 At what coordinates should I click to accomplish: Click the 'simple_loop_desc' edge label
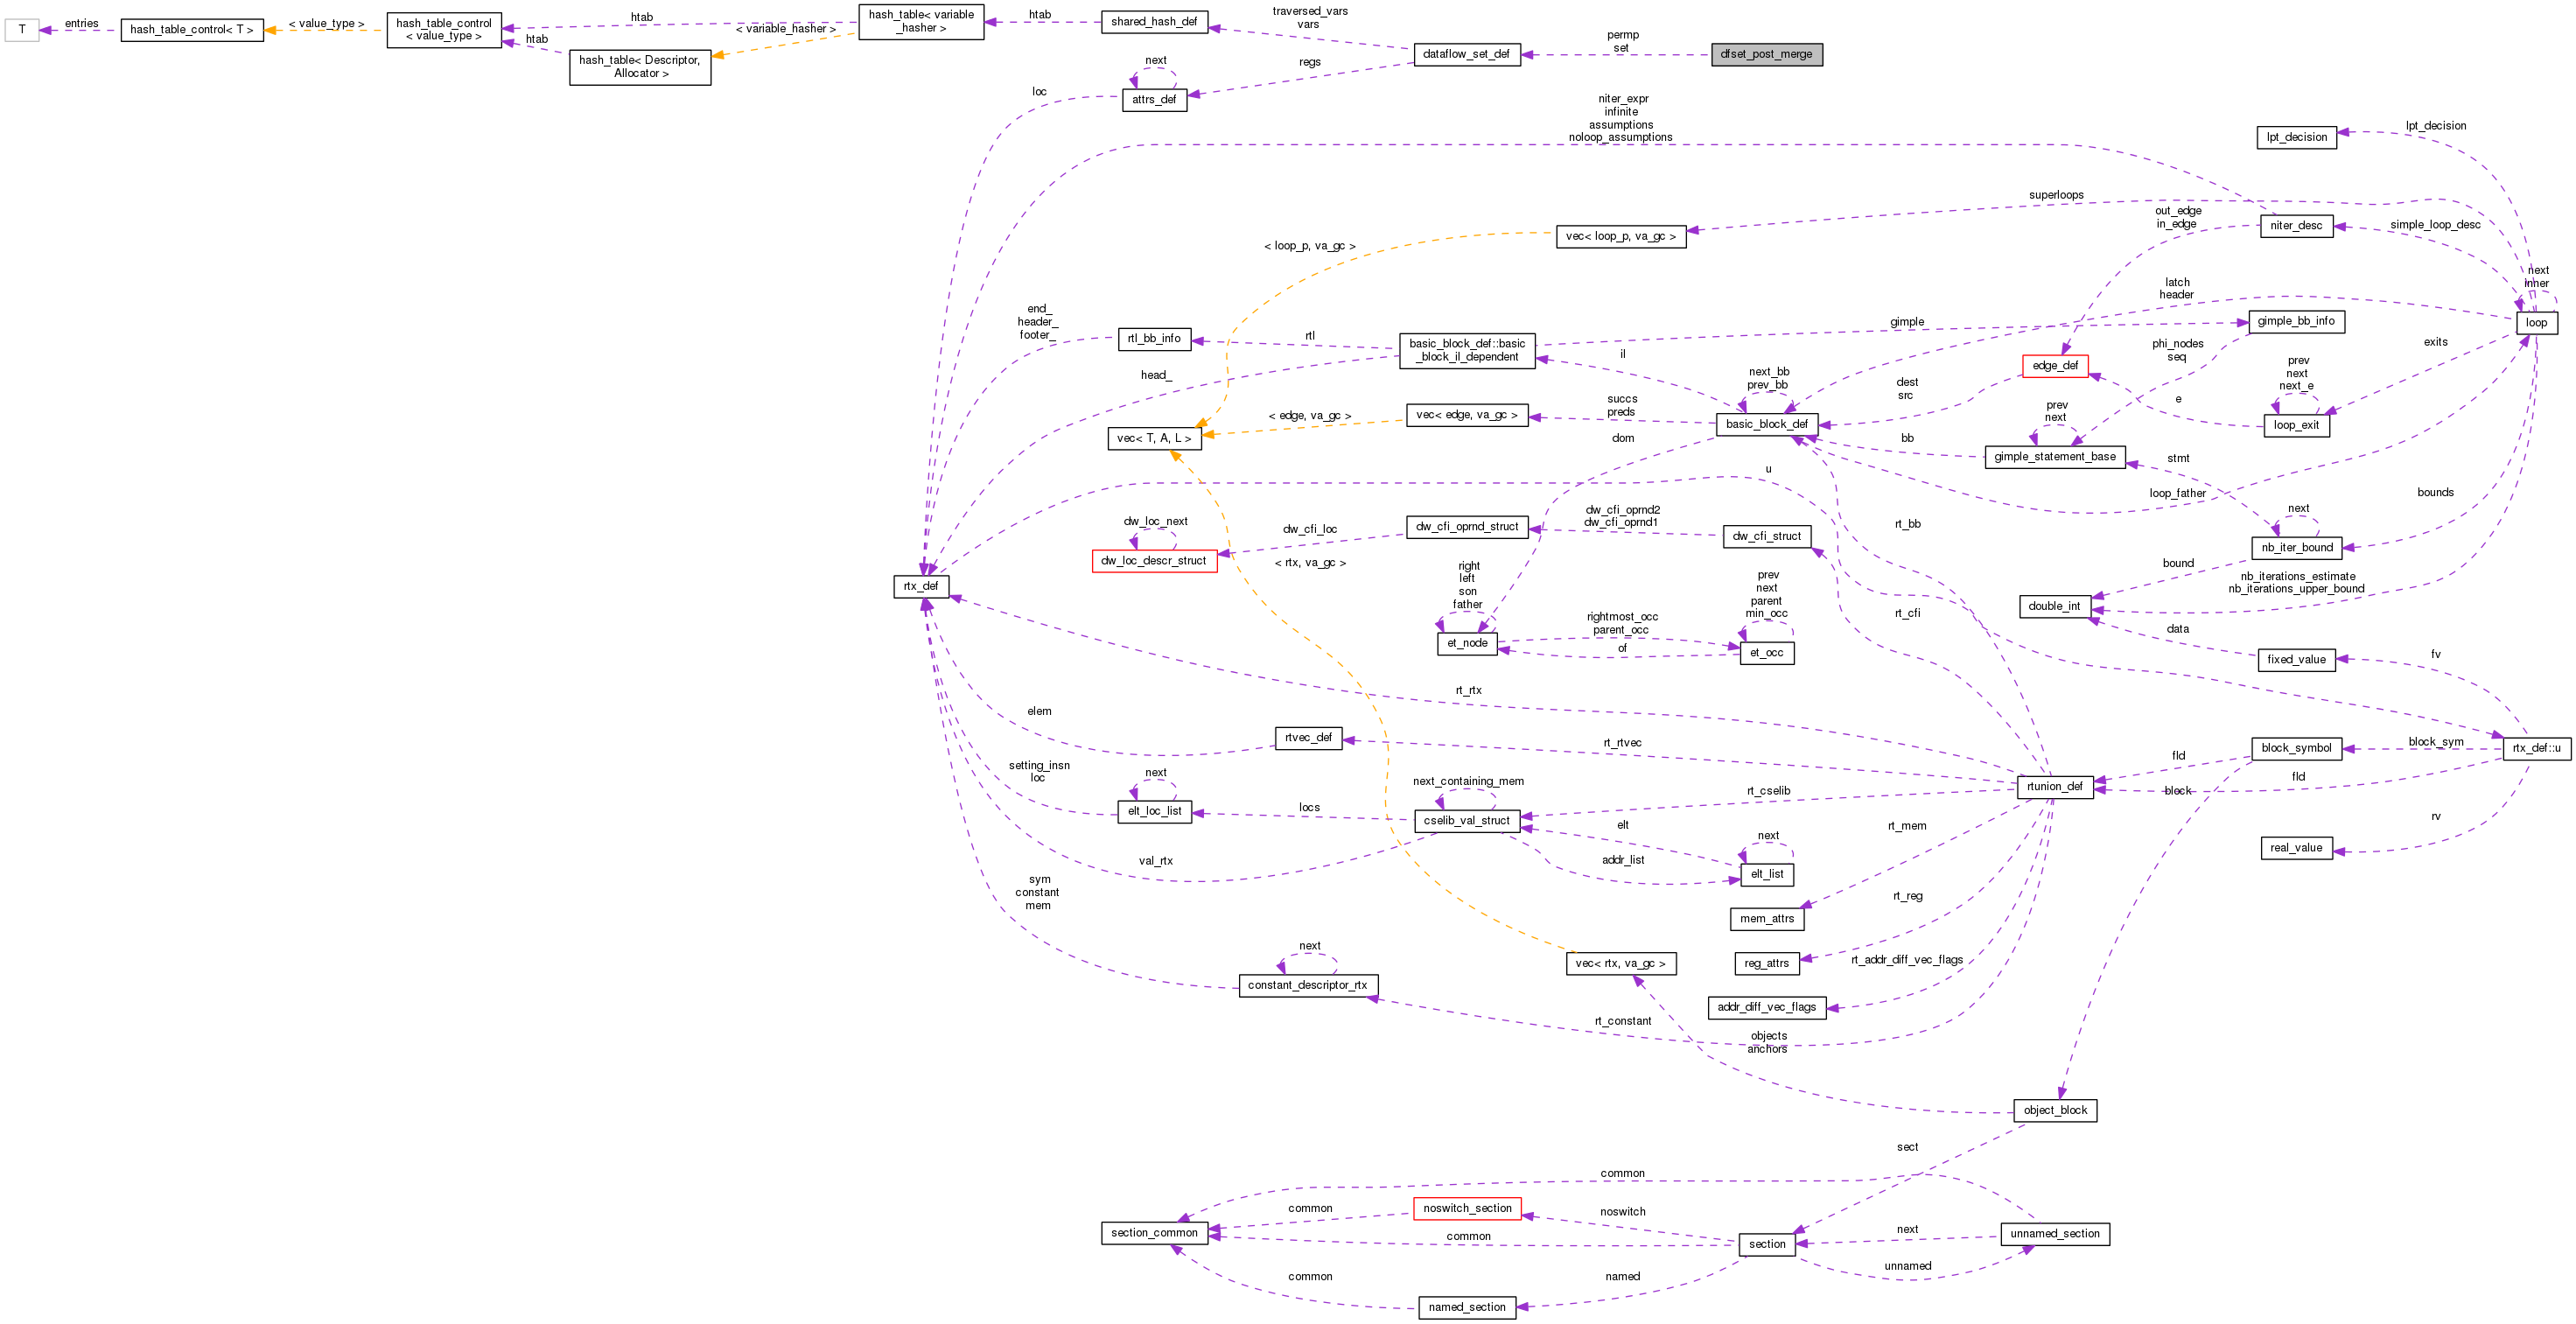2435,225
